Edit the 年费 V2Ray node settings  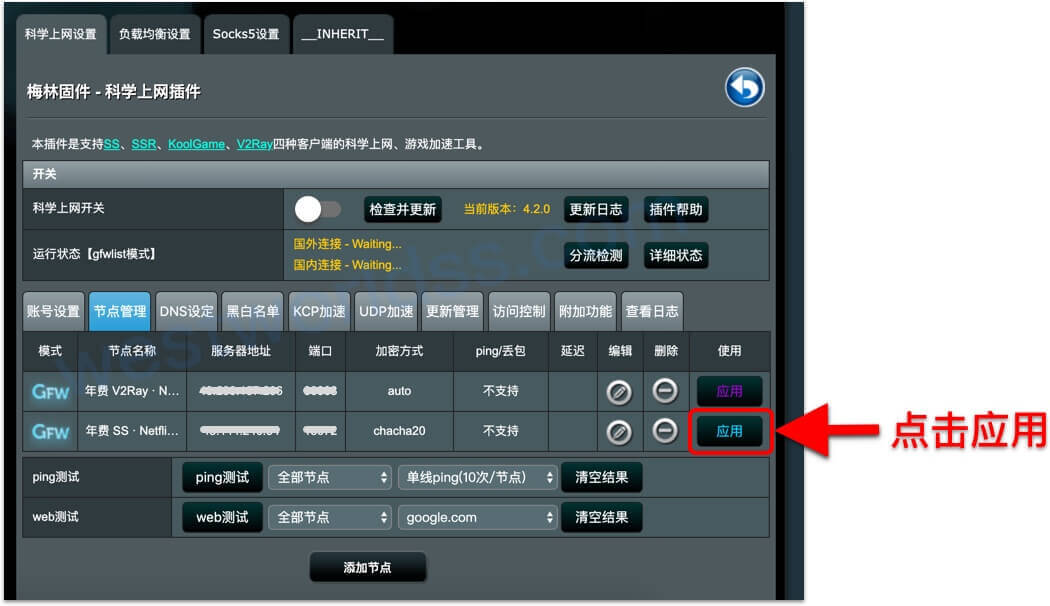[x=620, y=391]
